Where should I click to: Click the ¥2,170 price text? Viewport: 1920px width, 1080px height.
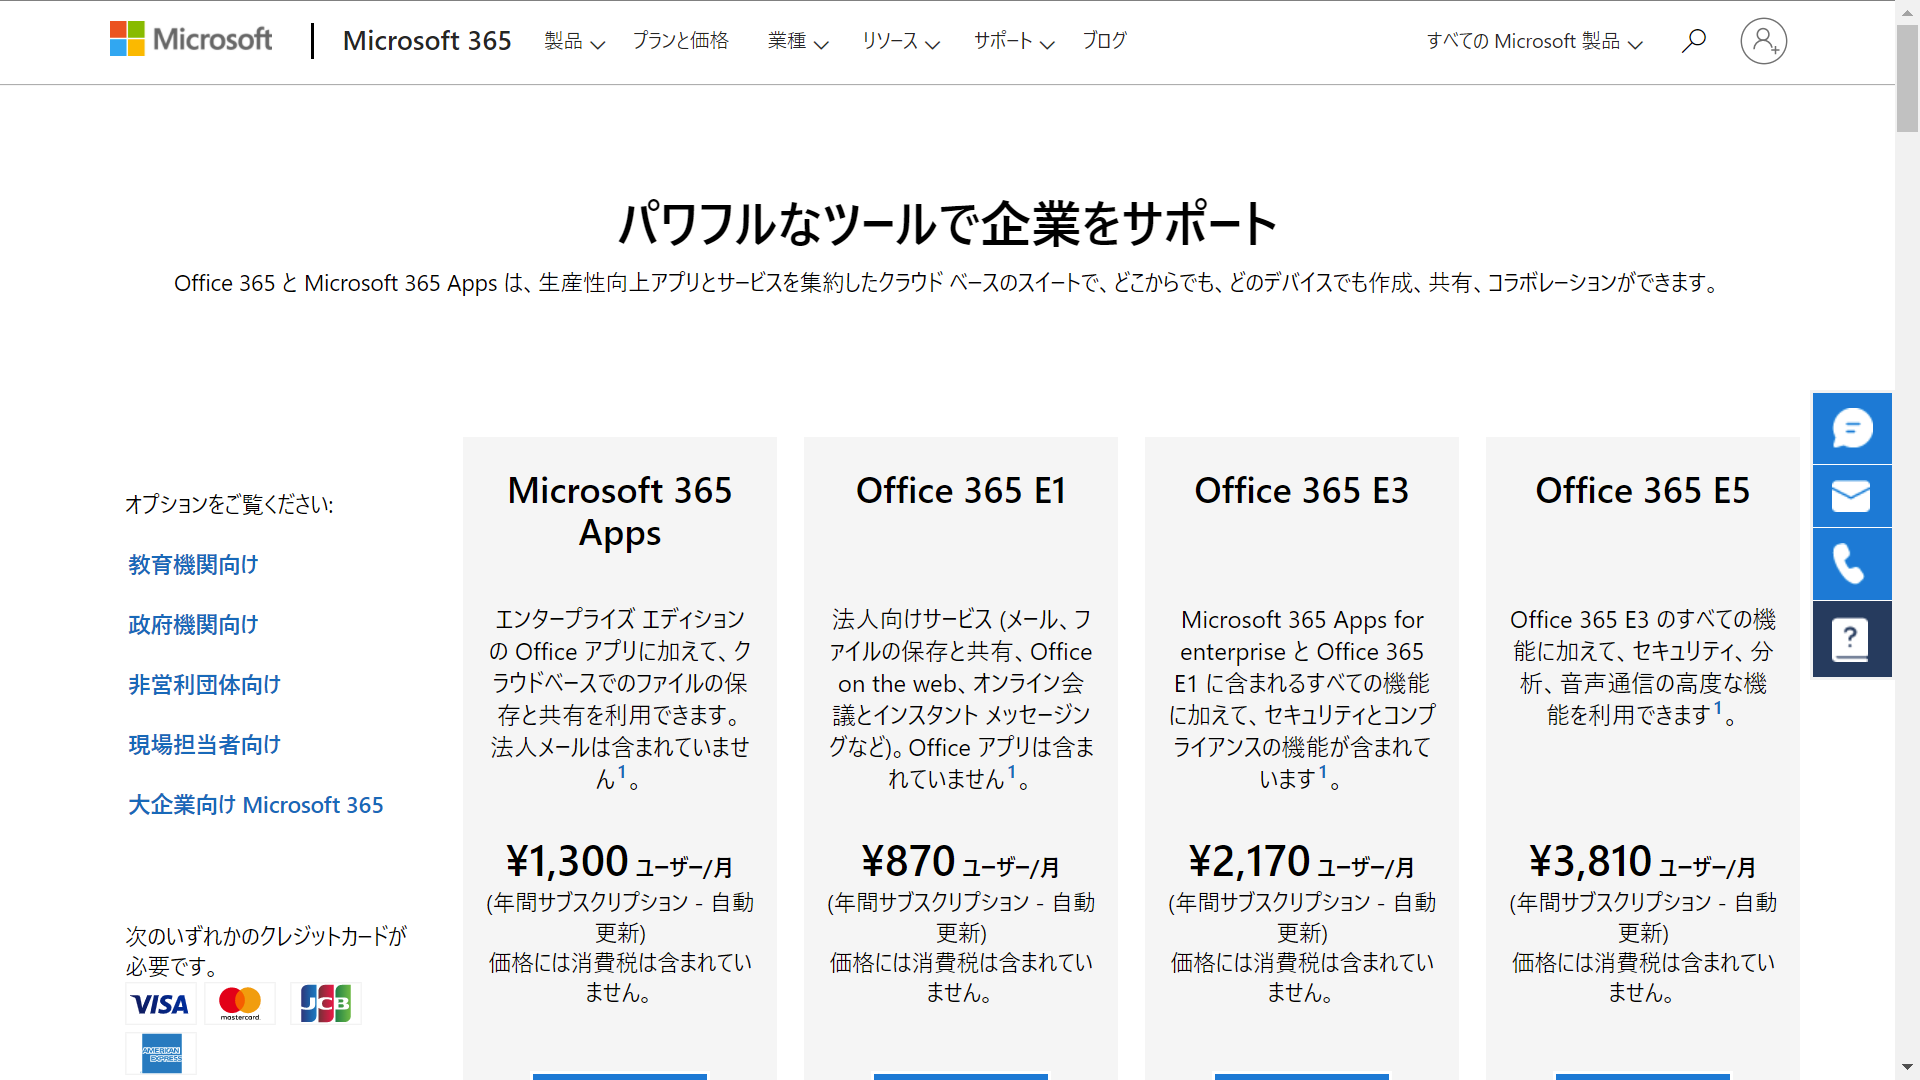[x=1249, y=861]
